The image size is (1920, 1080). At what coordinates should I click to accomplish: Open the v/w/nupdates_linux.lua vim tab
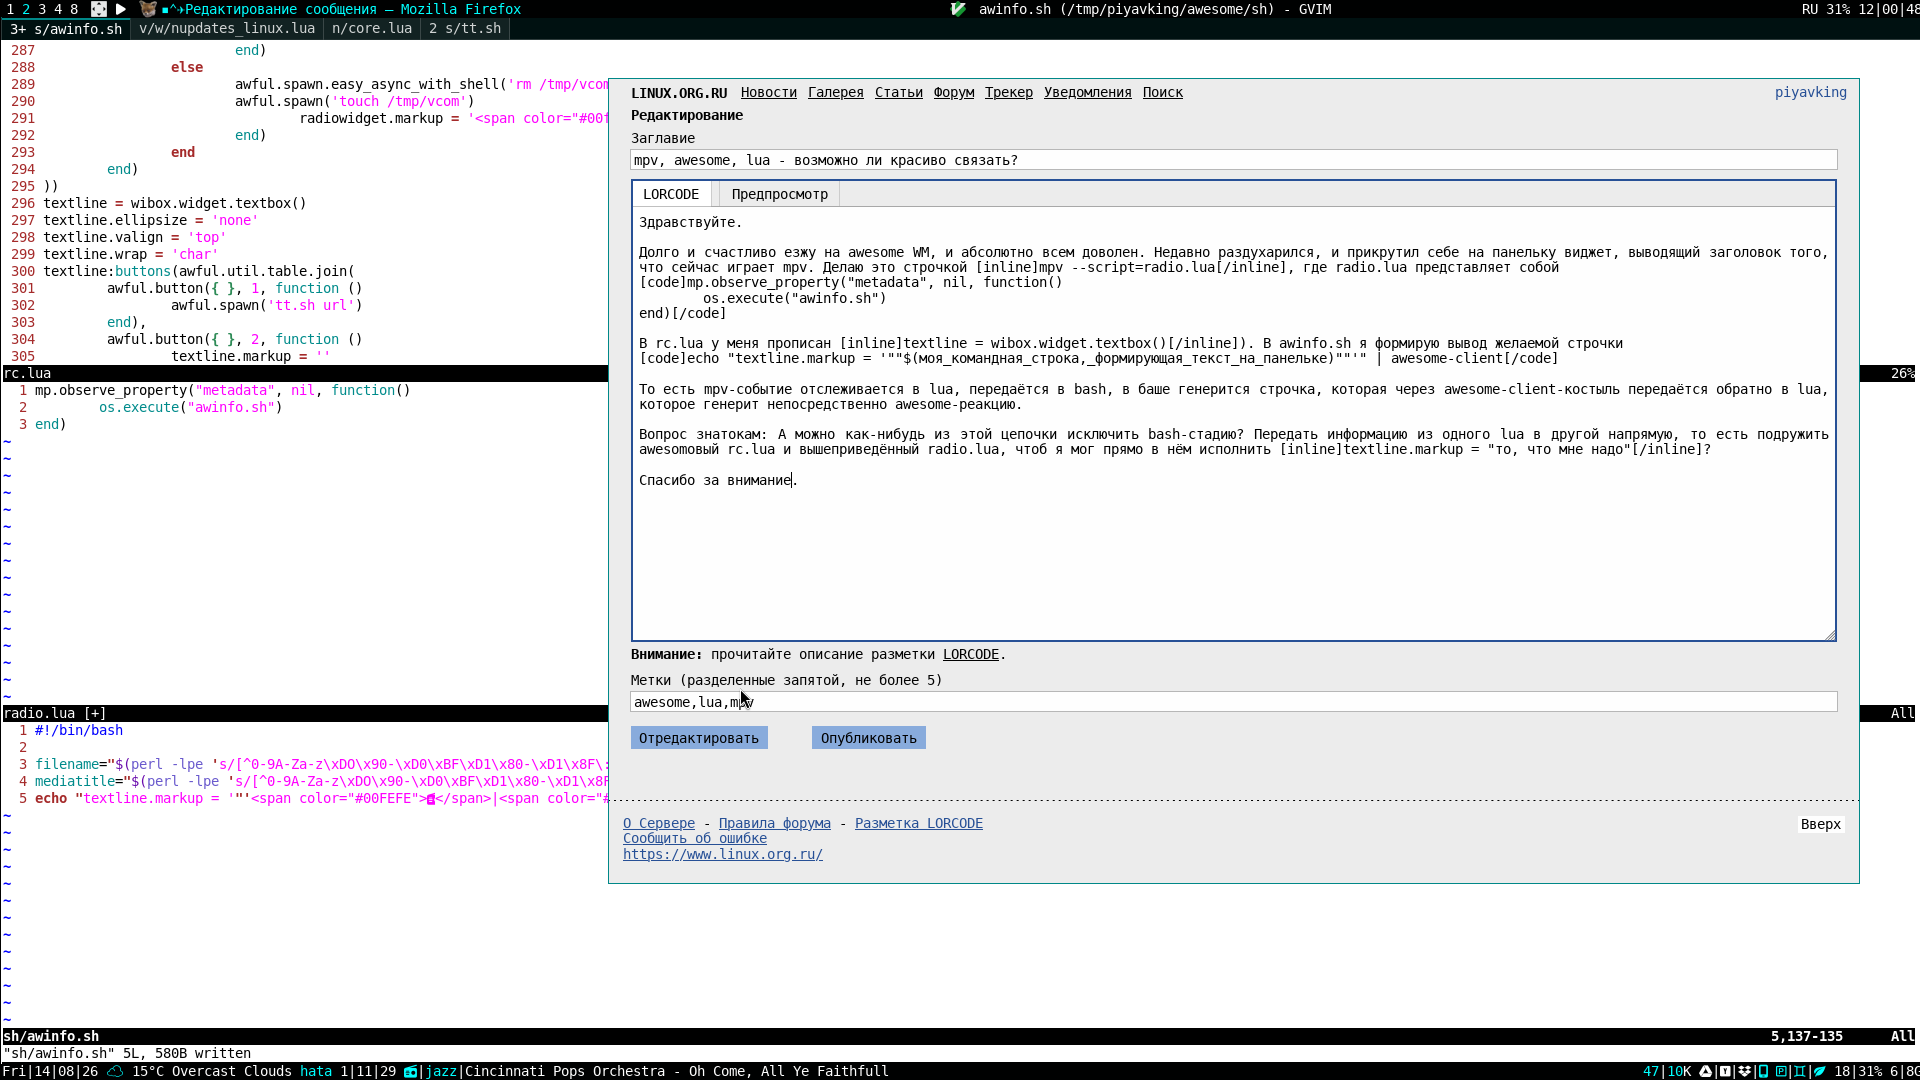click(x=227, y=29)
